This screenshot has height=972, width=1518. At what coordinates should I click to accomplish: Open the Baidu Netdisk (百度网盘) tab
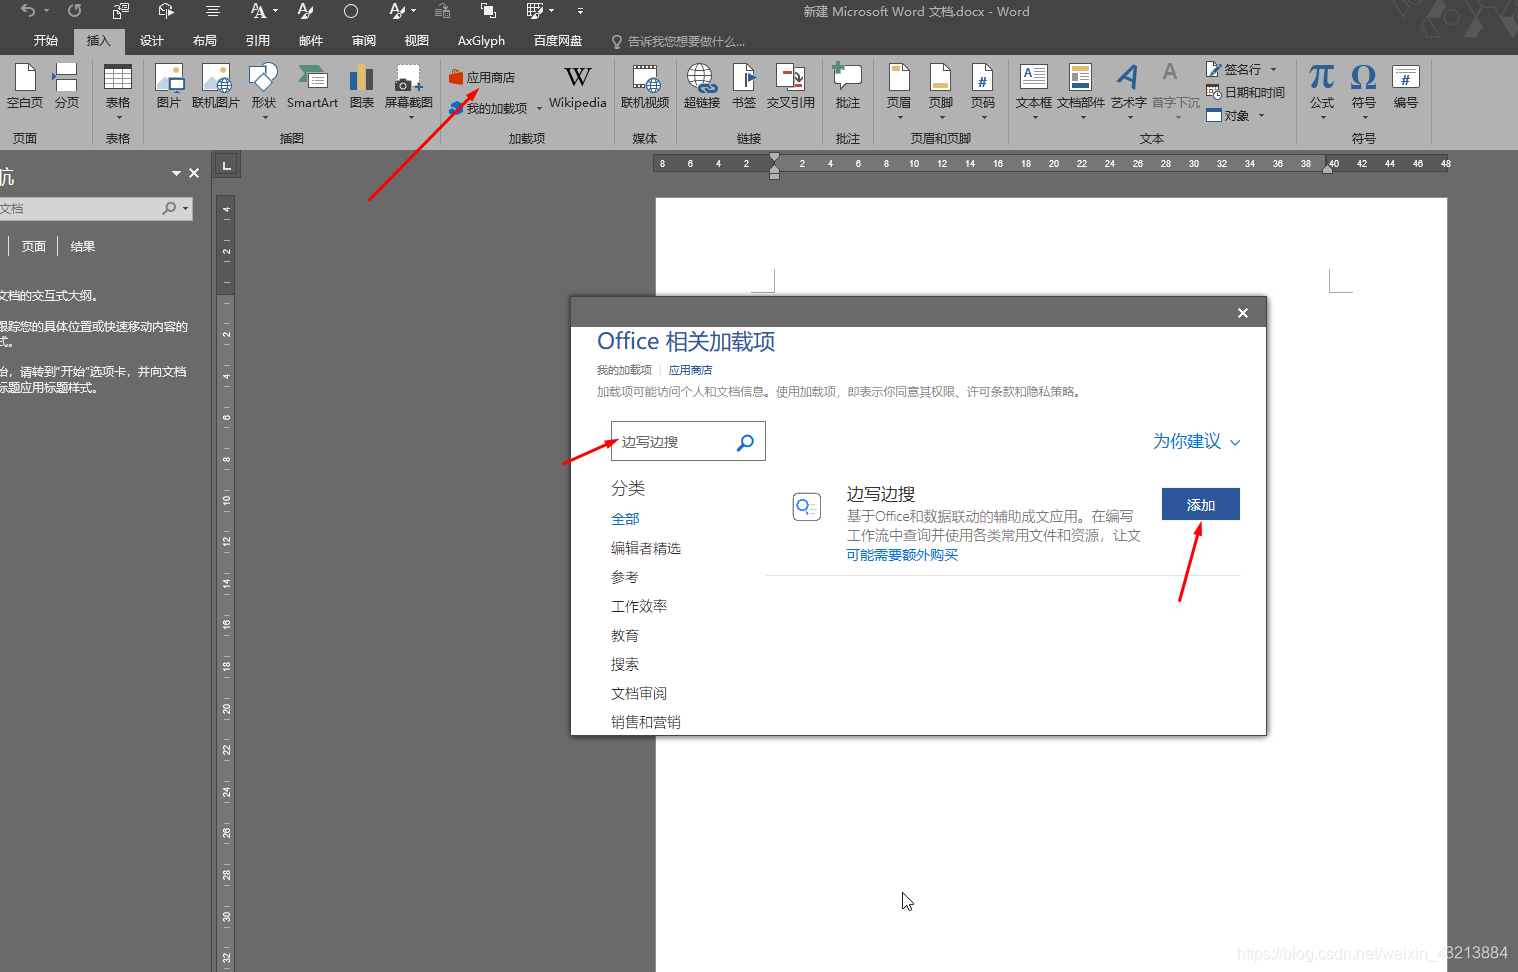[558, 41]
